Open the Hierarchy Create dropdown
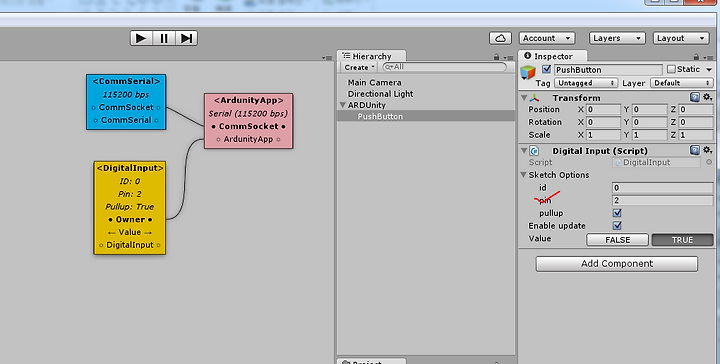The height and width of the screenshot is (364, 720). tap(360, 67)
